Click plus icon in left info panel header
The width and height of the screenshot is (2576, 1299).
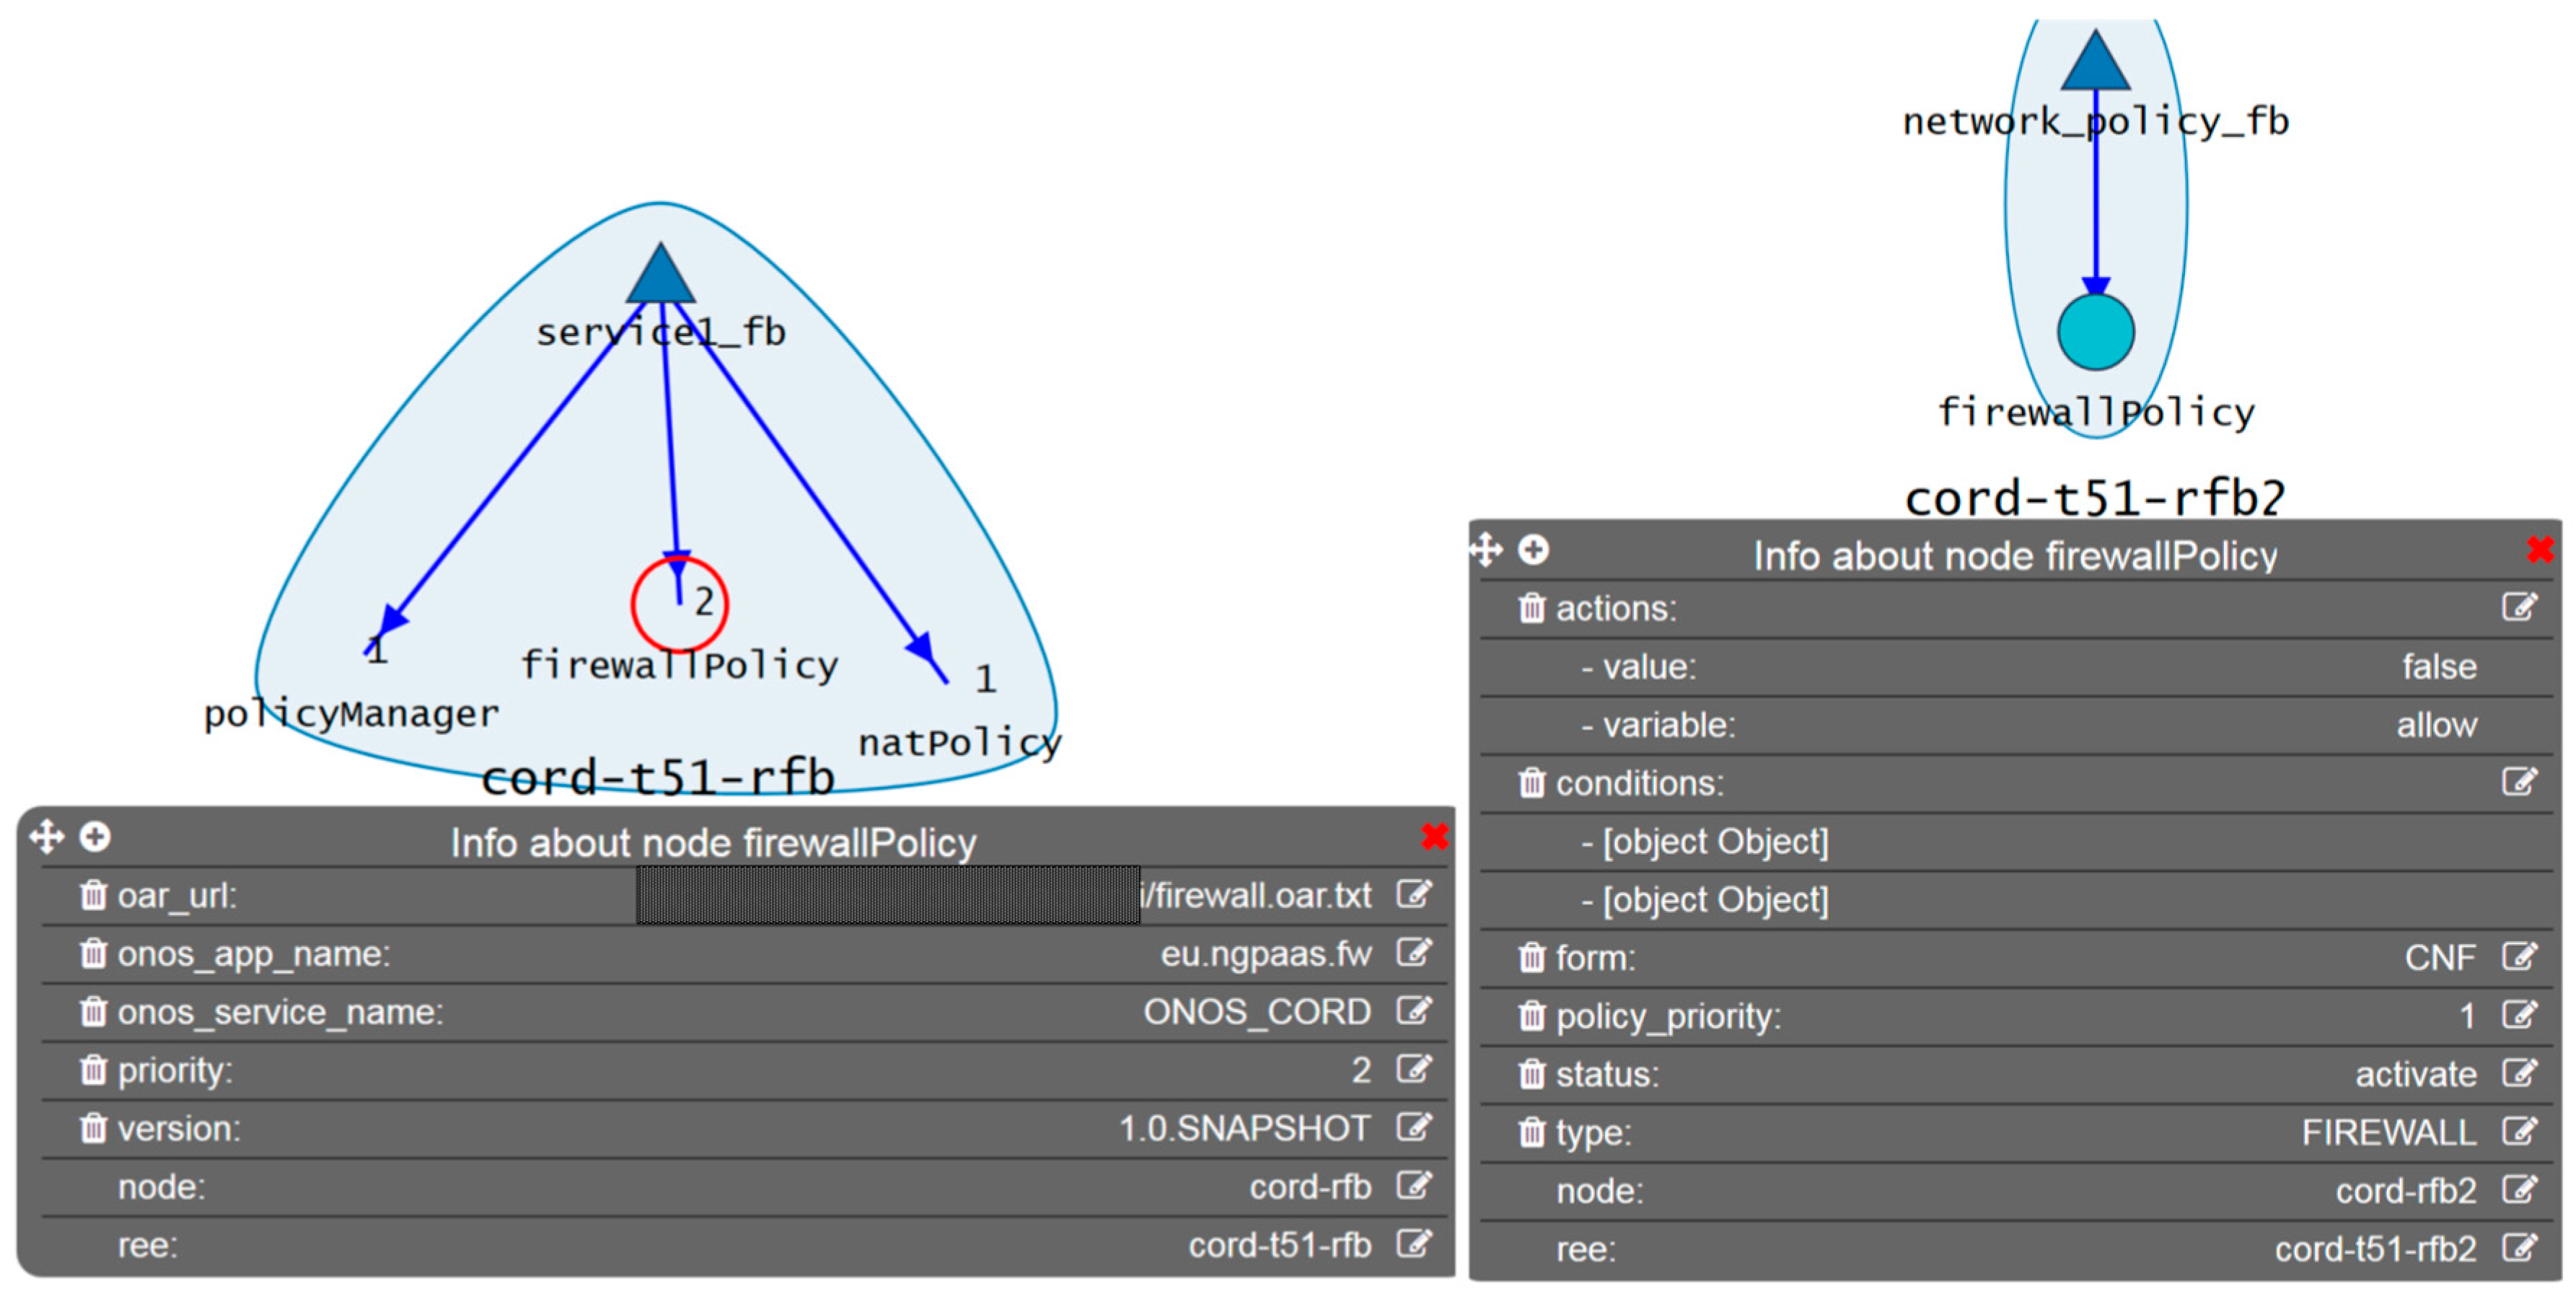click(x=95, y=836)
